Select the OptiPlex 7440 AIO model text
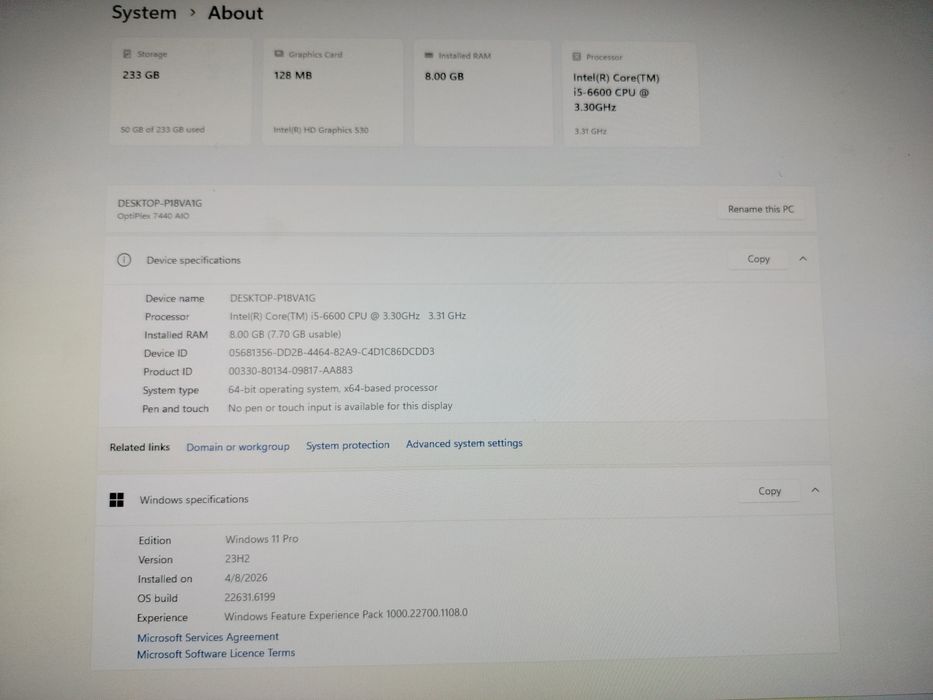933x700 pixels. (x=153, y=216)
